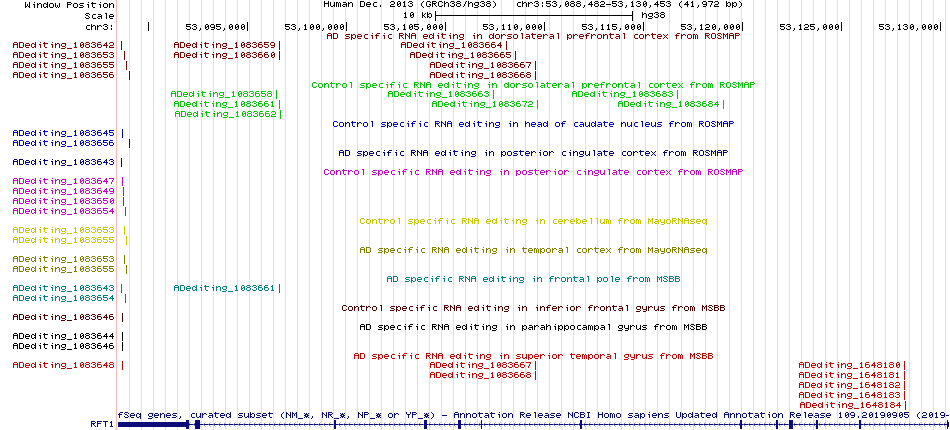Open Control specific cerebellum MayoRNAseq track title
Screen dimensions: 950x430
pyautogui.click(x=533, y=221)
